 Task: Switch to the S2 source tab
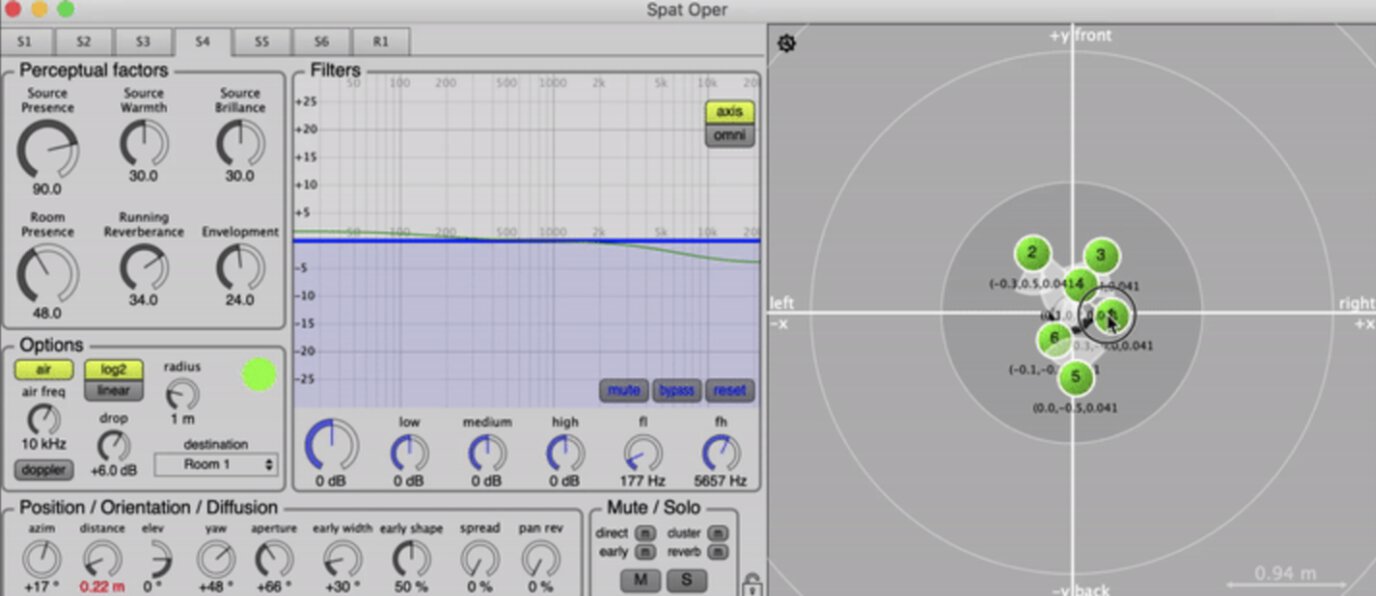(84, 42)
